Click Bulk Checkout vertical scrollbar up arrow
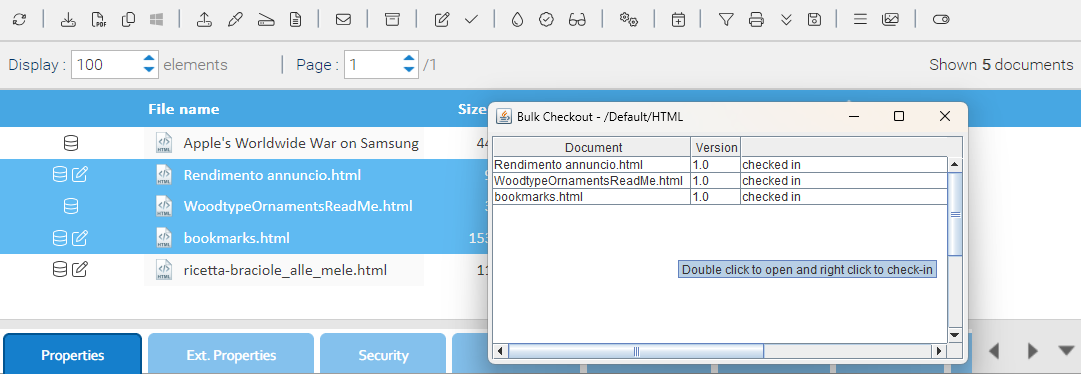This screenshot has width=1081, height=374. tap(955, 164)
